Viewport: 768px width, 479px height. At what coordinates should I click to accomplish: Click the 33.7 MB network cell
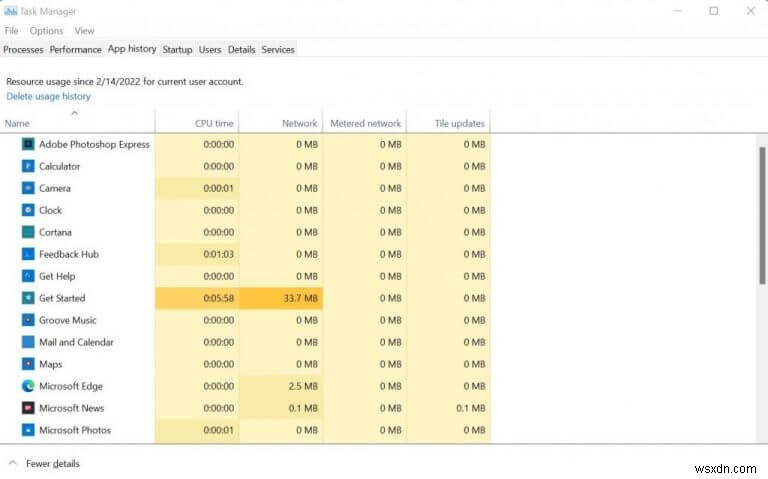pyautogui.click(x=281, y=298)
